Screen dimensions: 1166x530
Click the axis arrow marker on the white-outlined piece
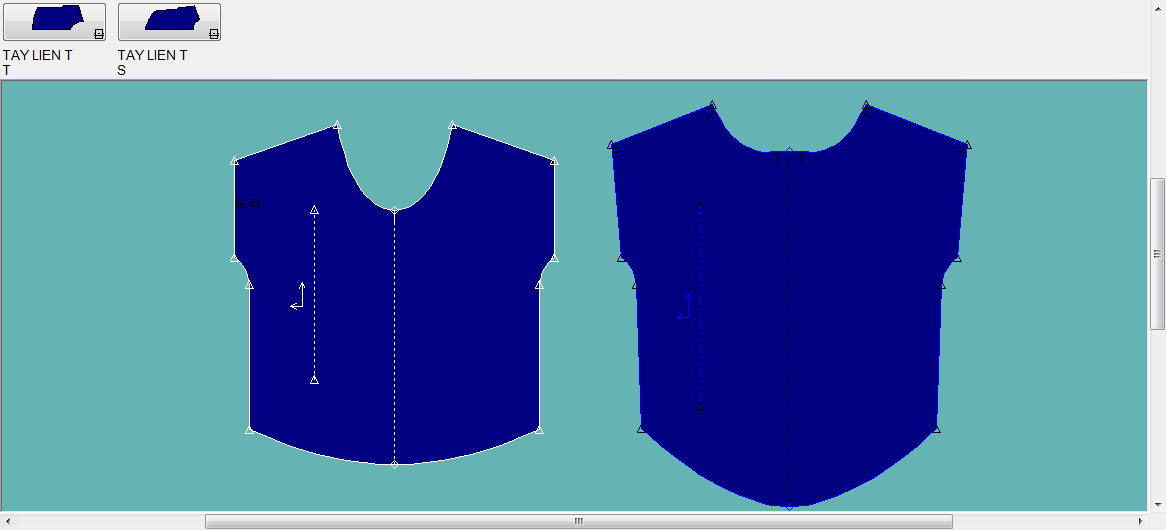point(299,297)
